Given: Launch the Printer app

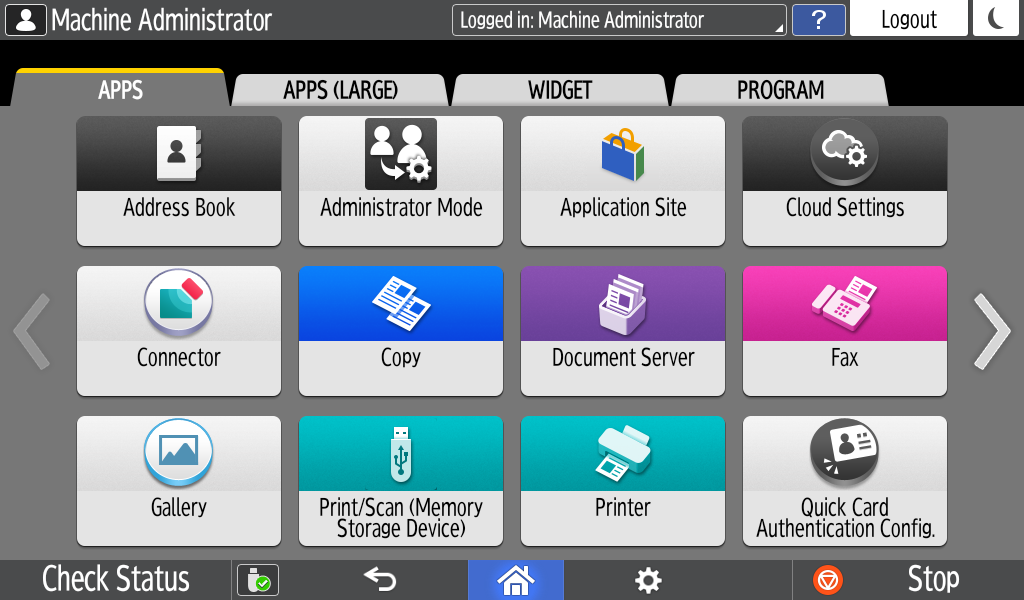Looking at the screenshot, I should click(x=623, y=480).
